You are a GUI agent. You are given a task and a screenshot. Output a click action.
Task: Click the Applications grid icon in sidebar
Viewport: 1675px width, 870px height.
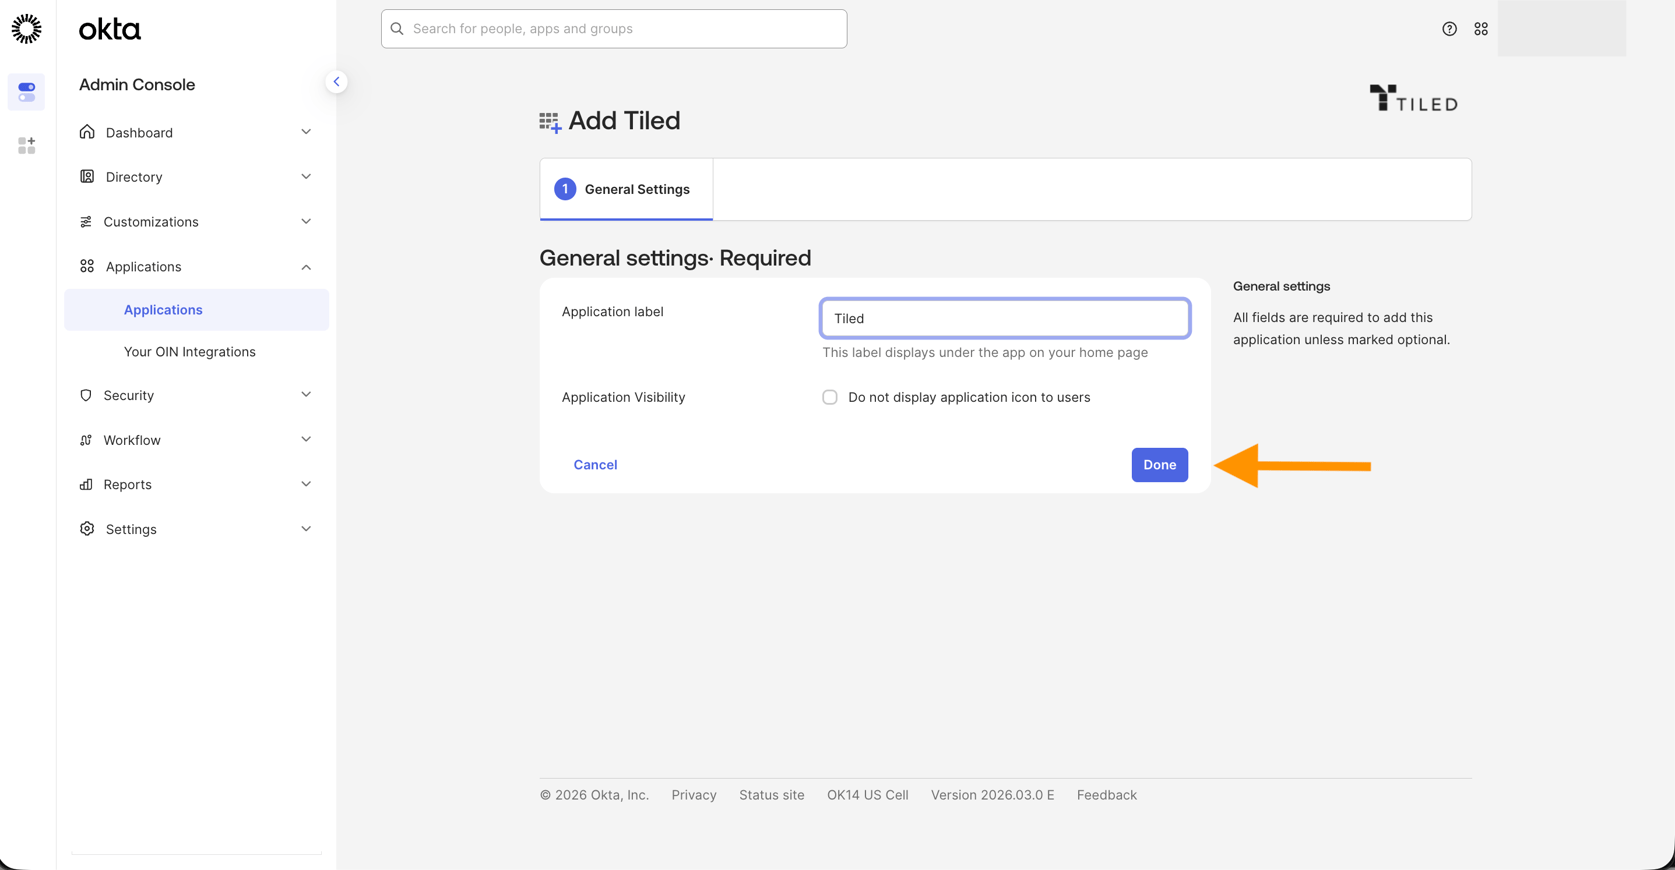click(x=87, y=266)
